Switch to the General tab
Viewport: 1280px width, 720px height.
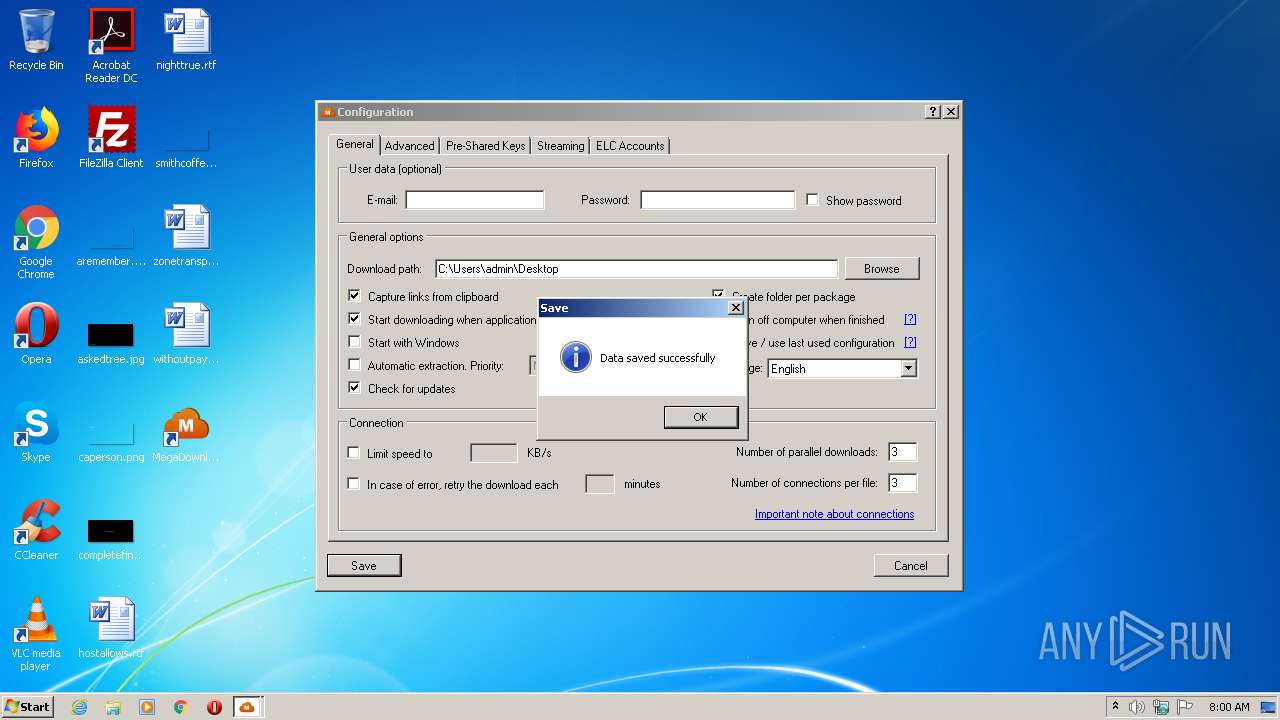[x=355, y=144]
